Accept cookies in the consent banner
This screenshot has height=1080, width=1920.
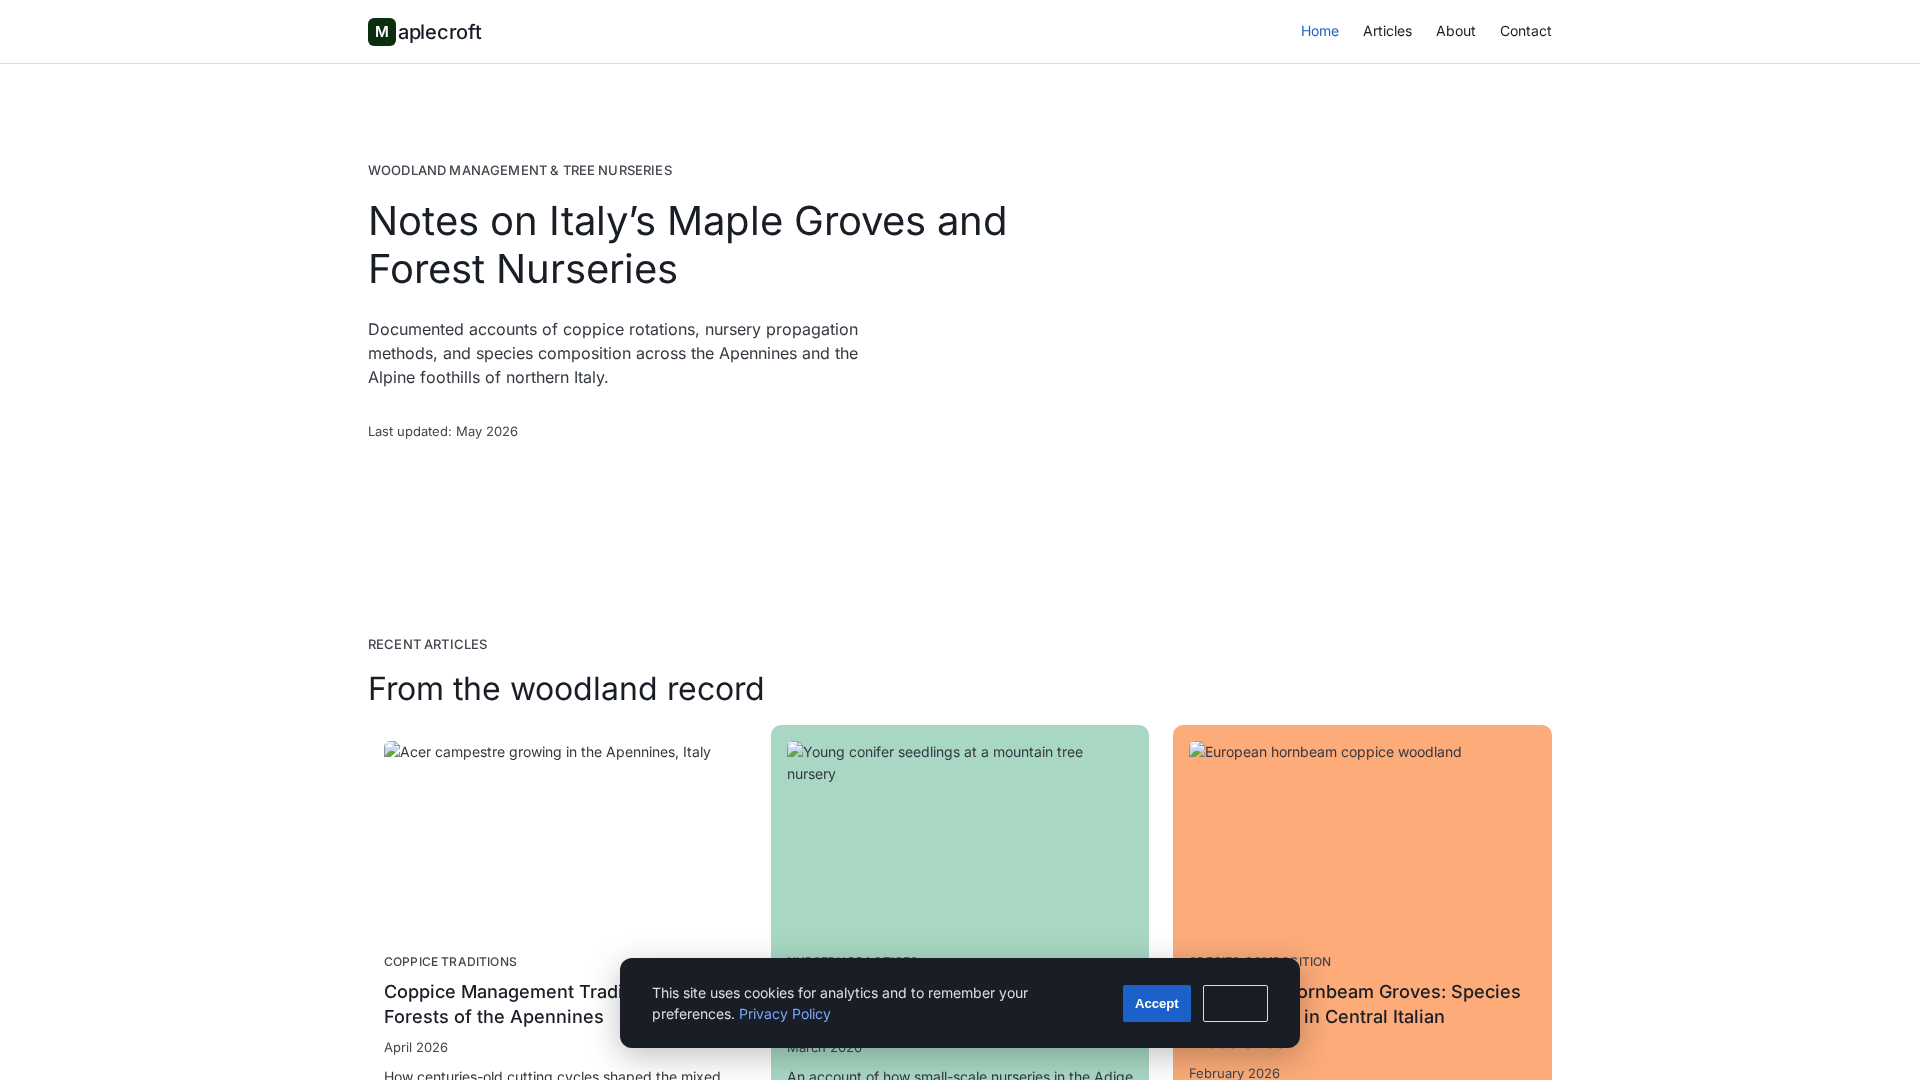click(x=1157, y=1003)
